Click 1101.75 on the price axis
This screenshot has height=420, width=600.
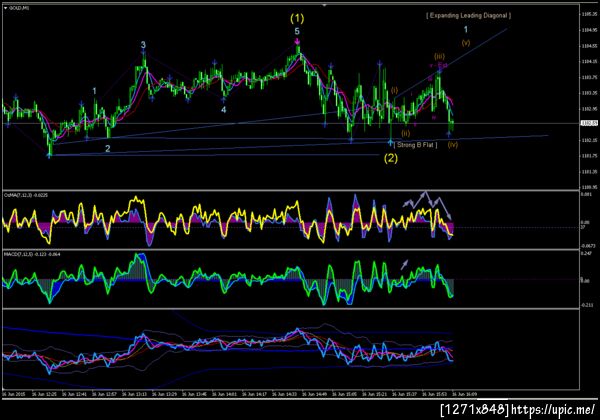(x=589, y=156)
